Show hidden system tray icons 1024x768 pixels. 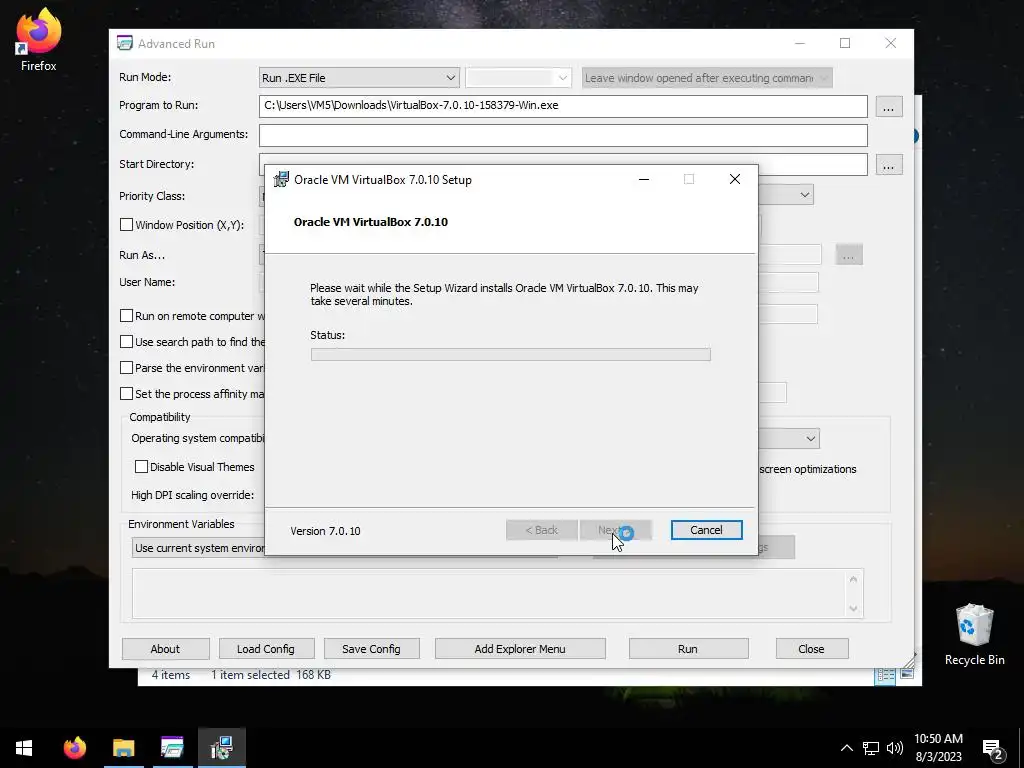tap(846, 748)
